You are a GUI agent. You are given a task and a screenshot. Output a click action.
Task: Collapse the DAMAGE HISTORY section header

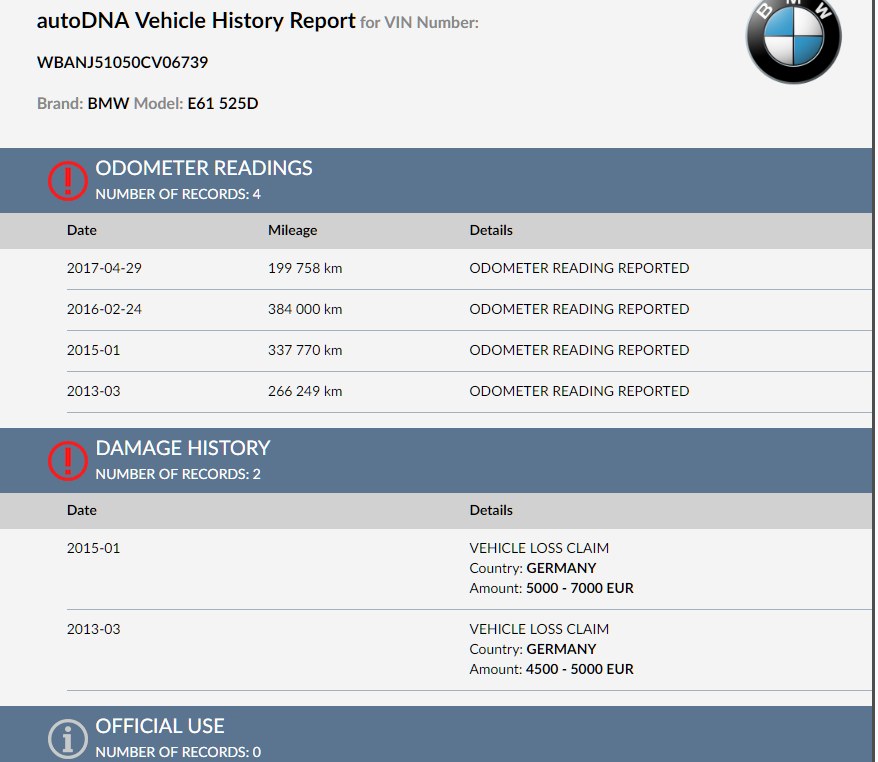pos(183,448)
